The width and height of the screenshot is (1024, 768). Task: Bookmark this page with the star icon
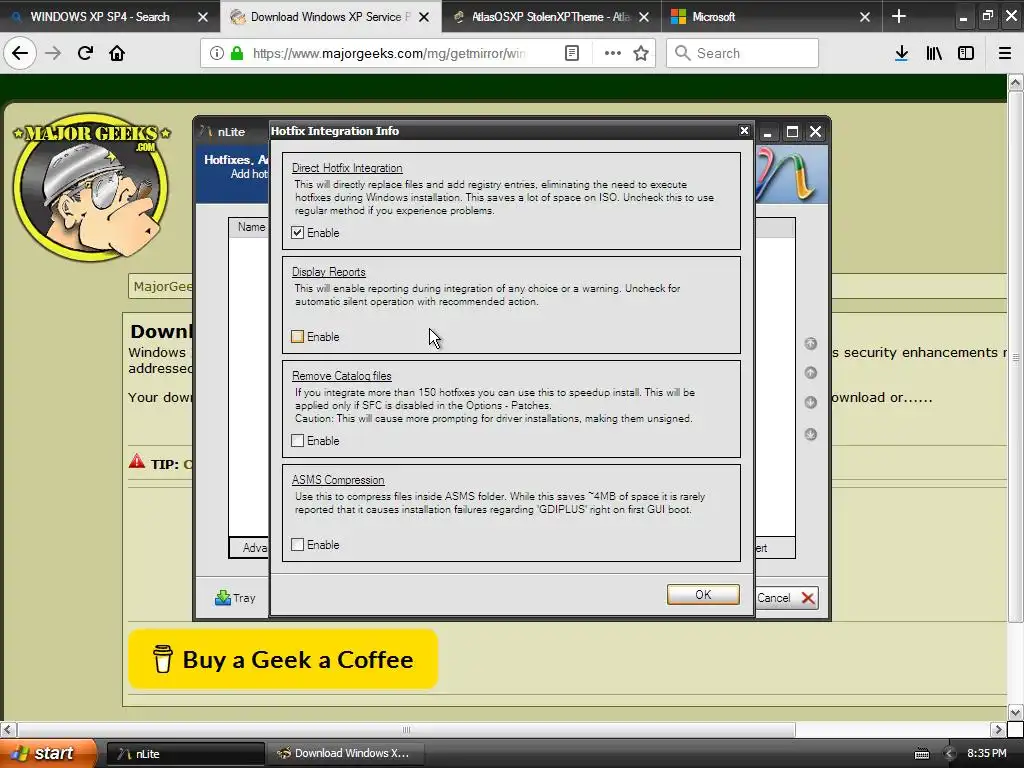(x=641, y=53)
